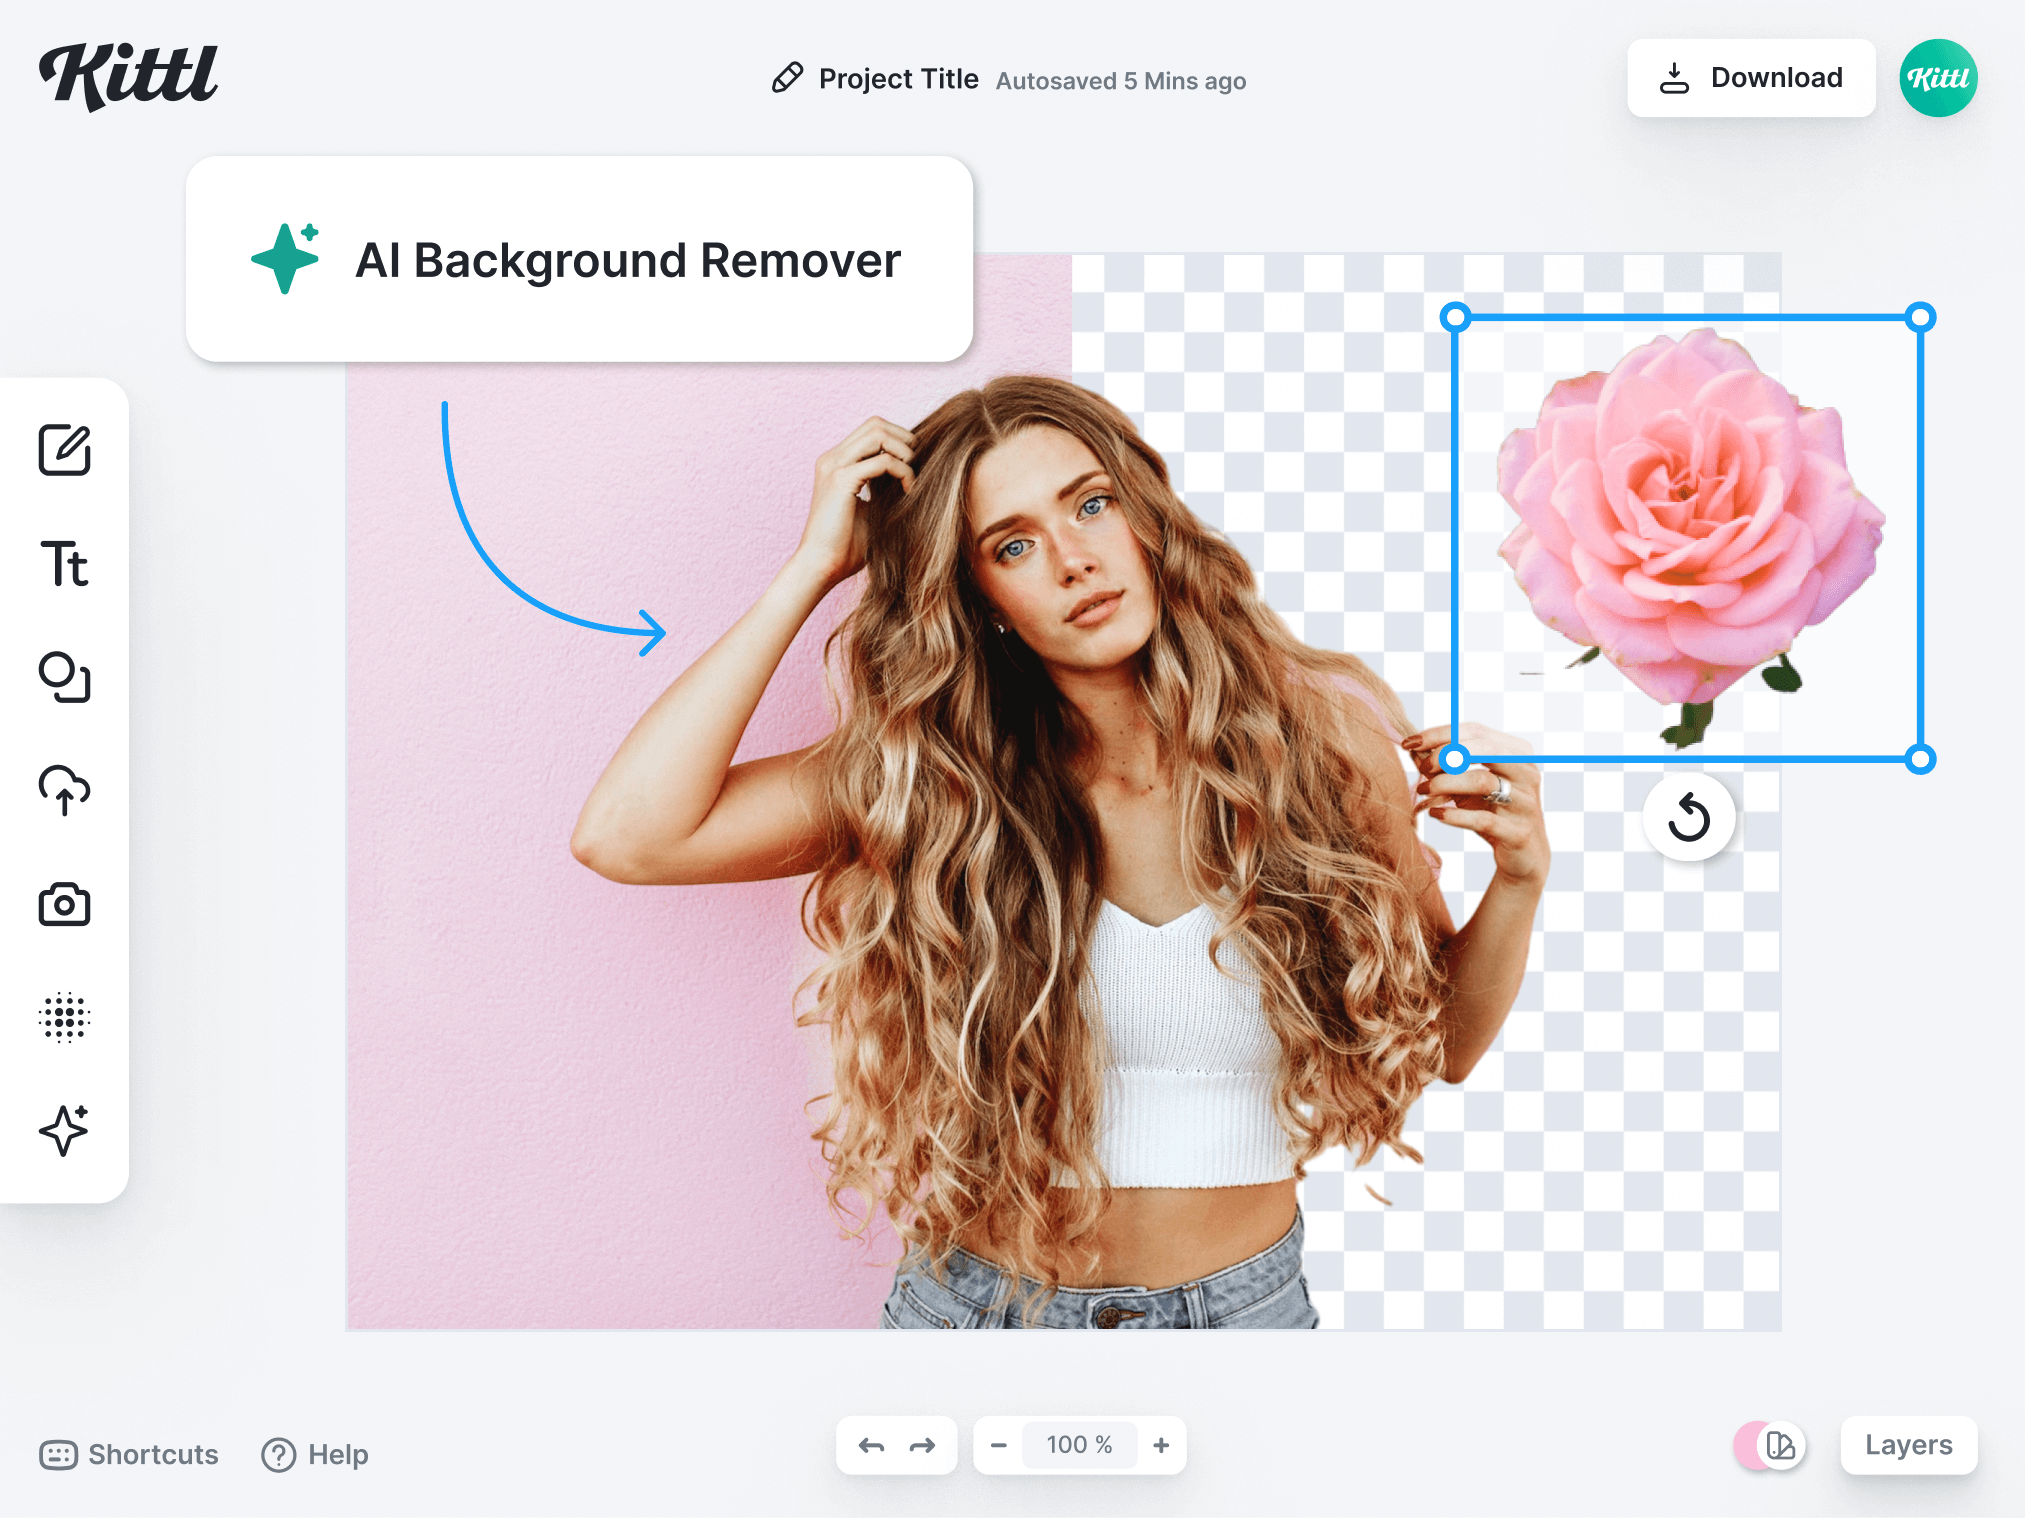Image resolution: width=2025 pixels, height=1518 pixels.
Task: Click the Autosaved 5 Mins ago text
Action: coord(1121,81)
